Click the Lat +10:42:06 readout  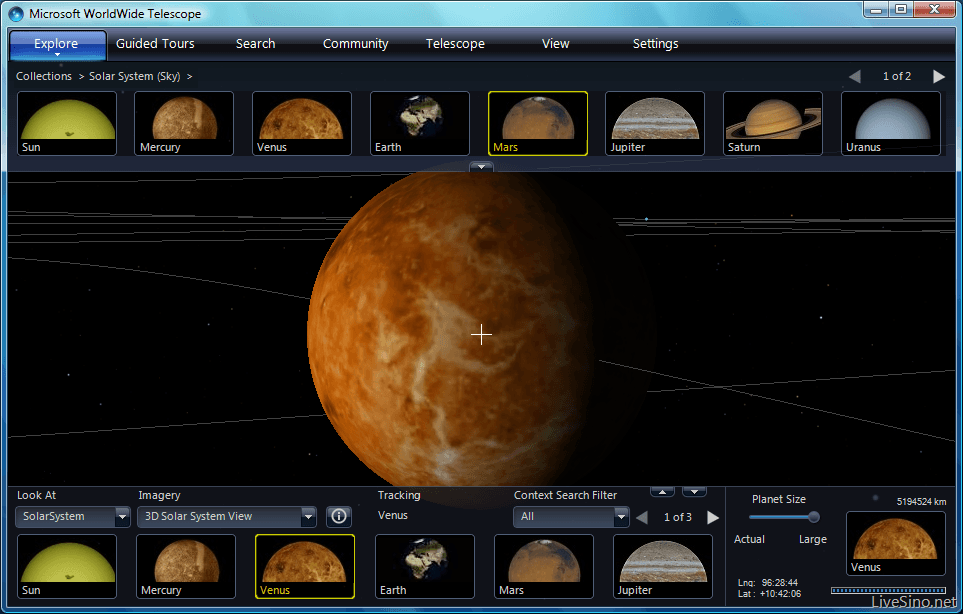click(x=769, y=594)
